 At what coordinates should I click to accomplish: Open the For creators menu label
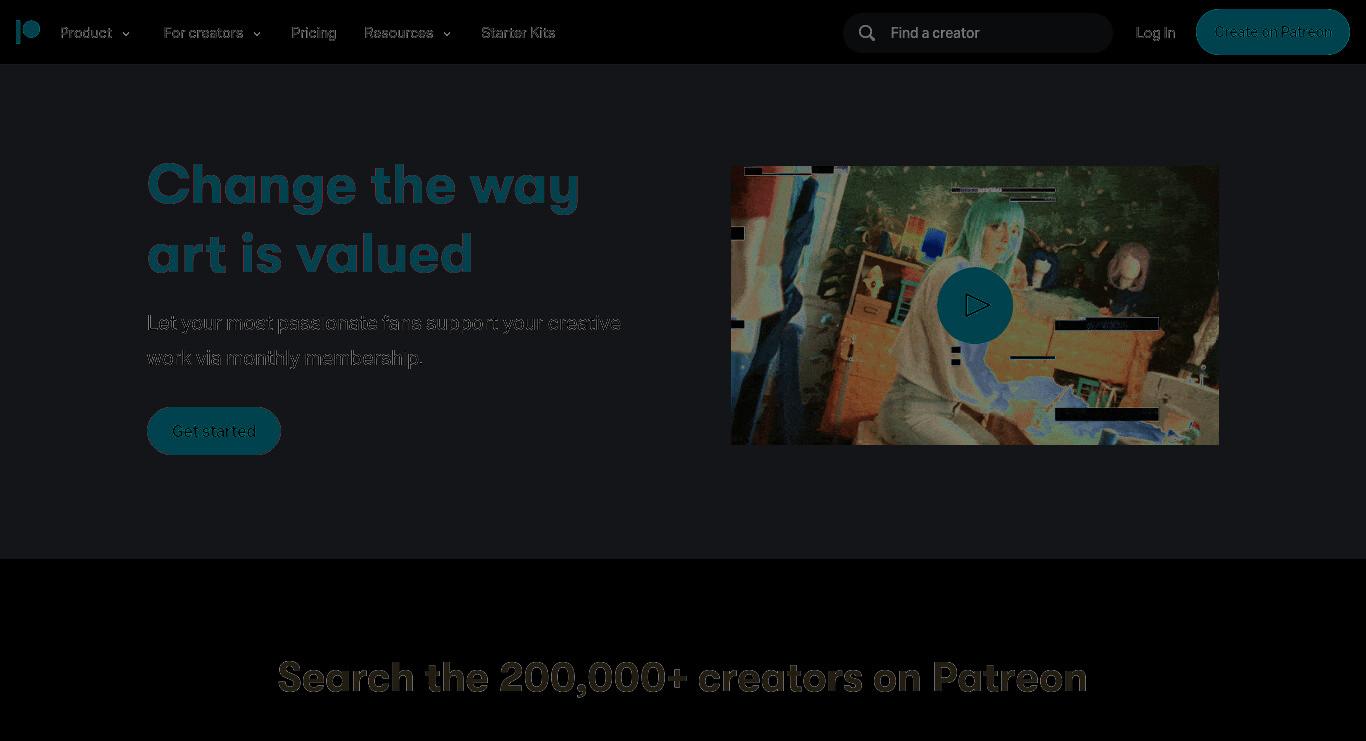203,33
